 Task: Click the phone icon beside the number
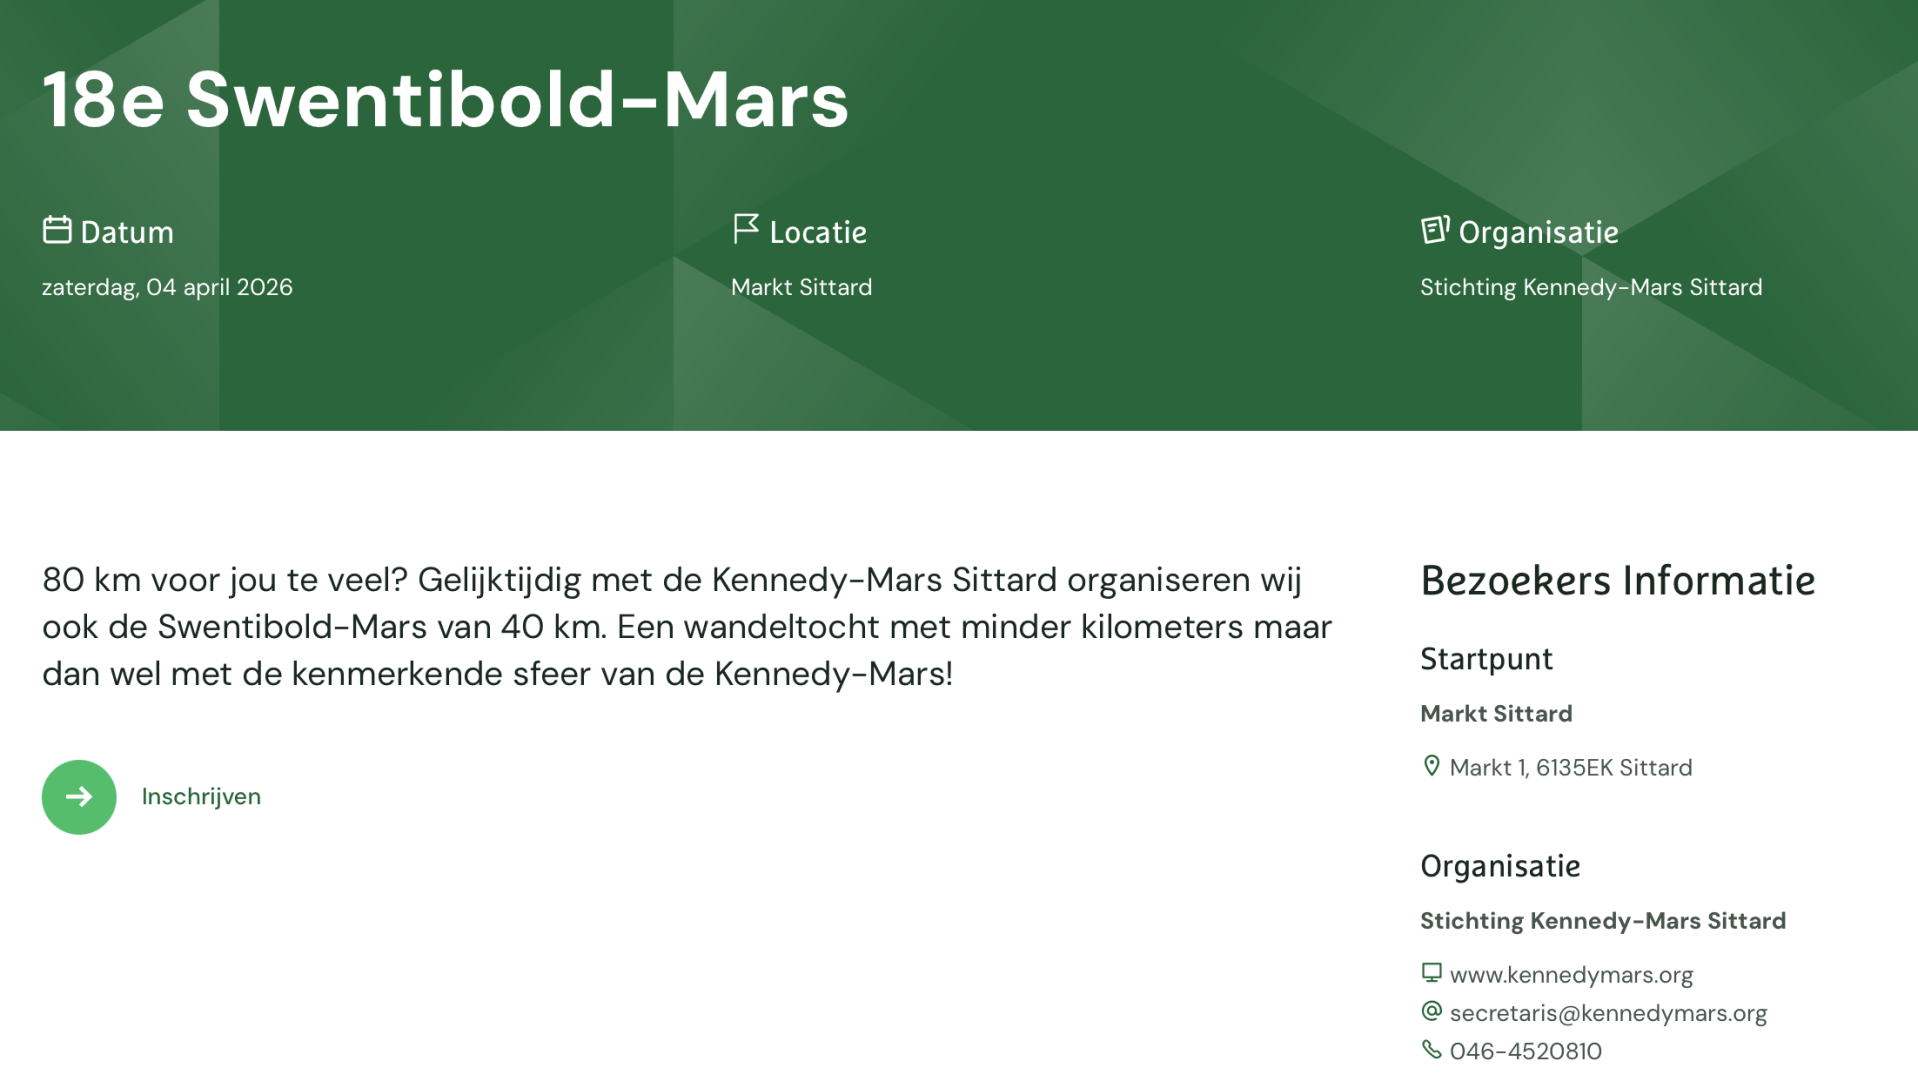click(x=1431, y=1049)
